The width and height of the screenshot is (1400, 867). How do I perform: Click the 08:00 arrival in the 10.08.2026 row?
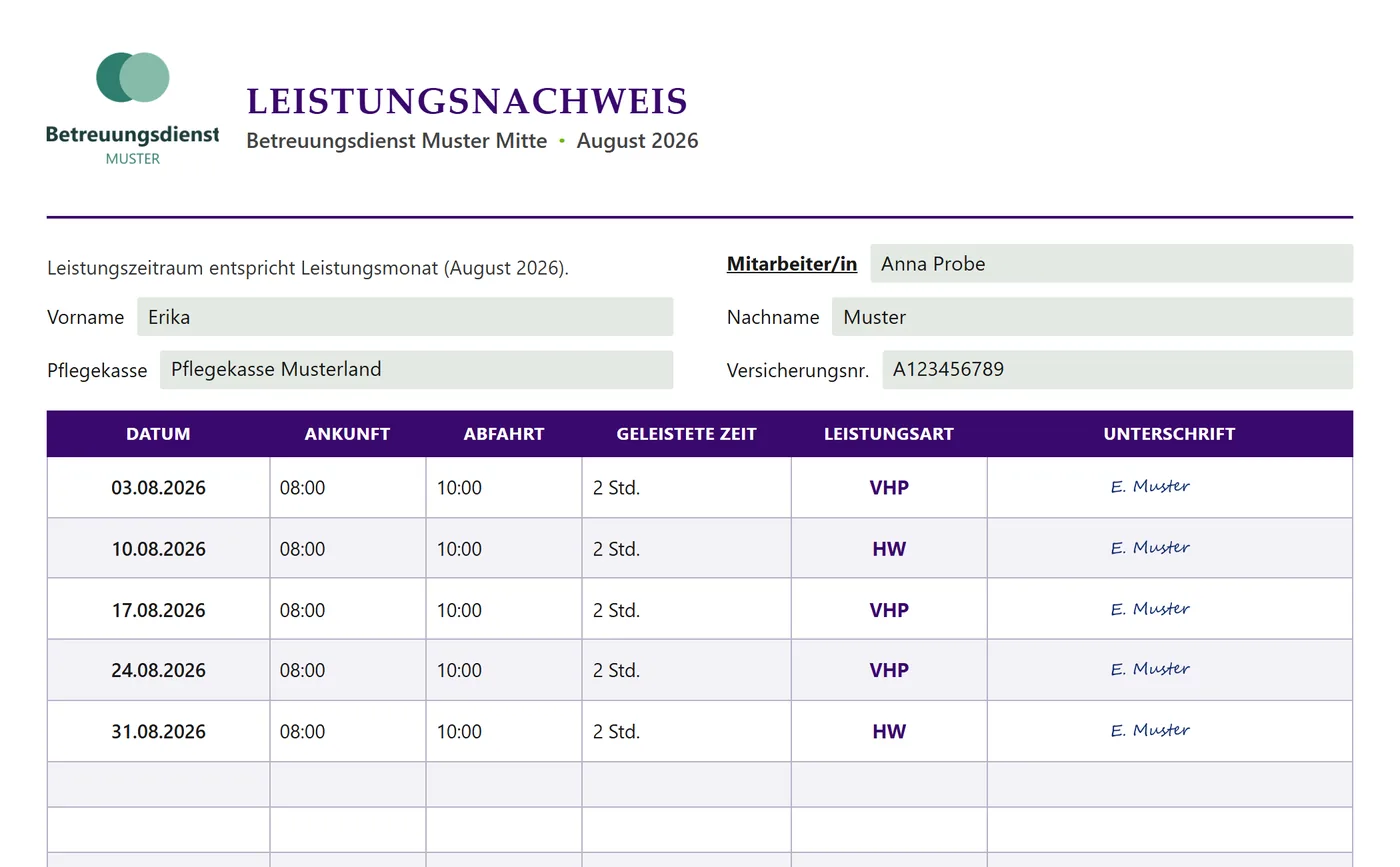click(302, 549)
